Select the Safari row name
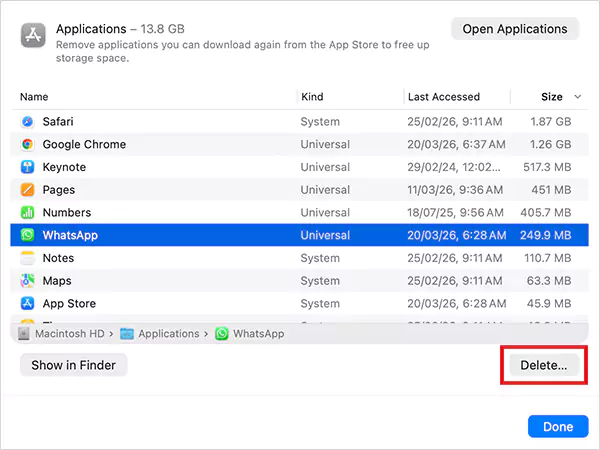Image resolution: width=600 pixels, height=450 pixels. click(58, 122)
